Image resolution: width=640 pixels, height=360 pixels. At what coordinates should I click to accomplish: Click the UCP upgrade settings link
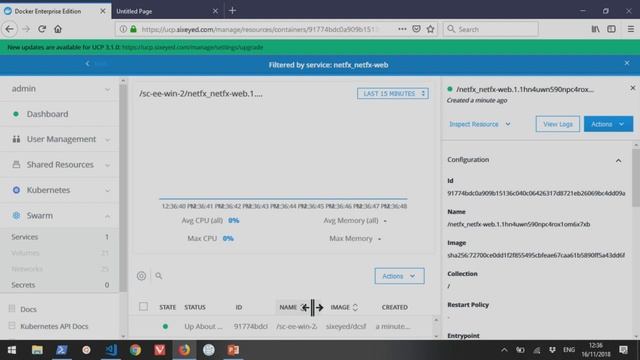click(x=192, y=47)
